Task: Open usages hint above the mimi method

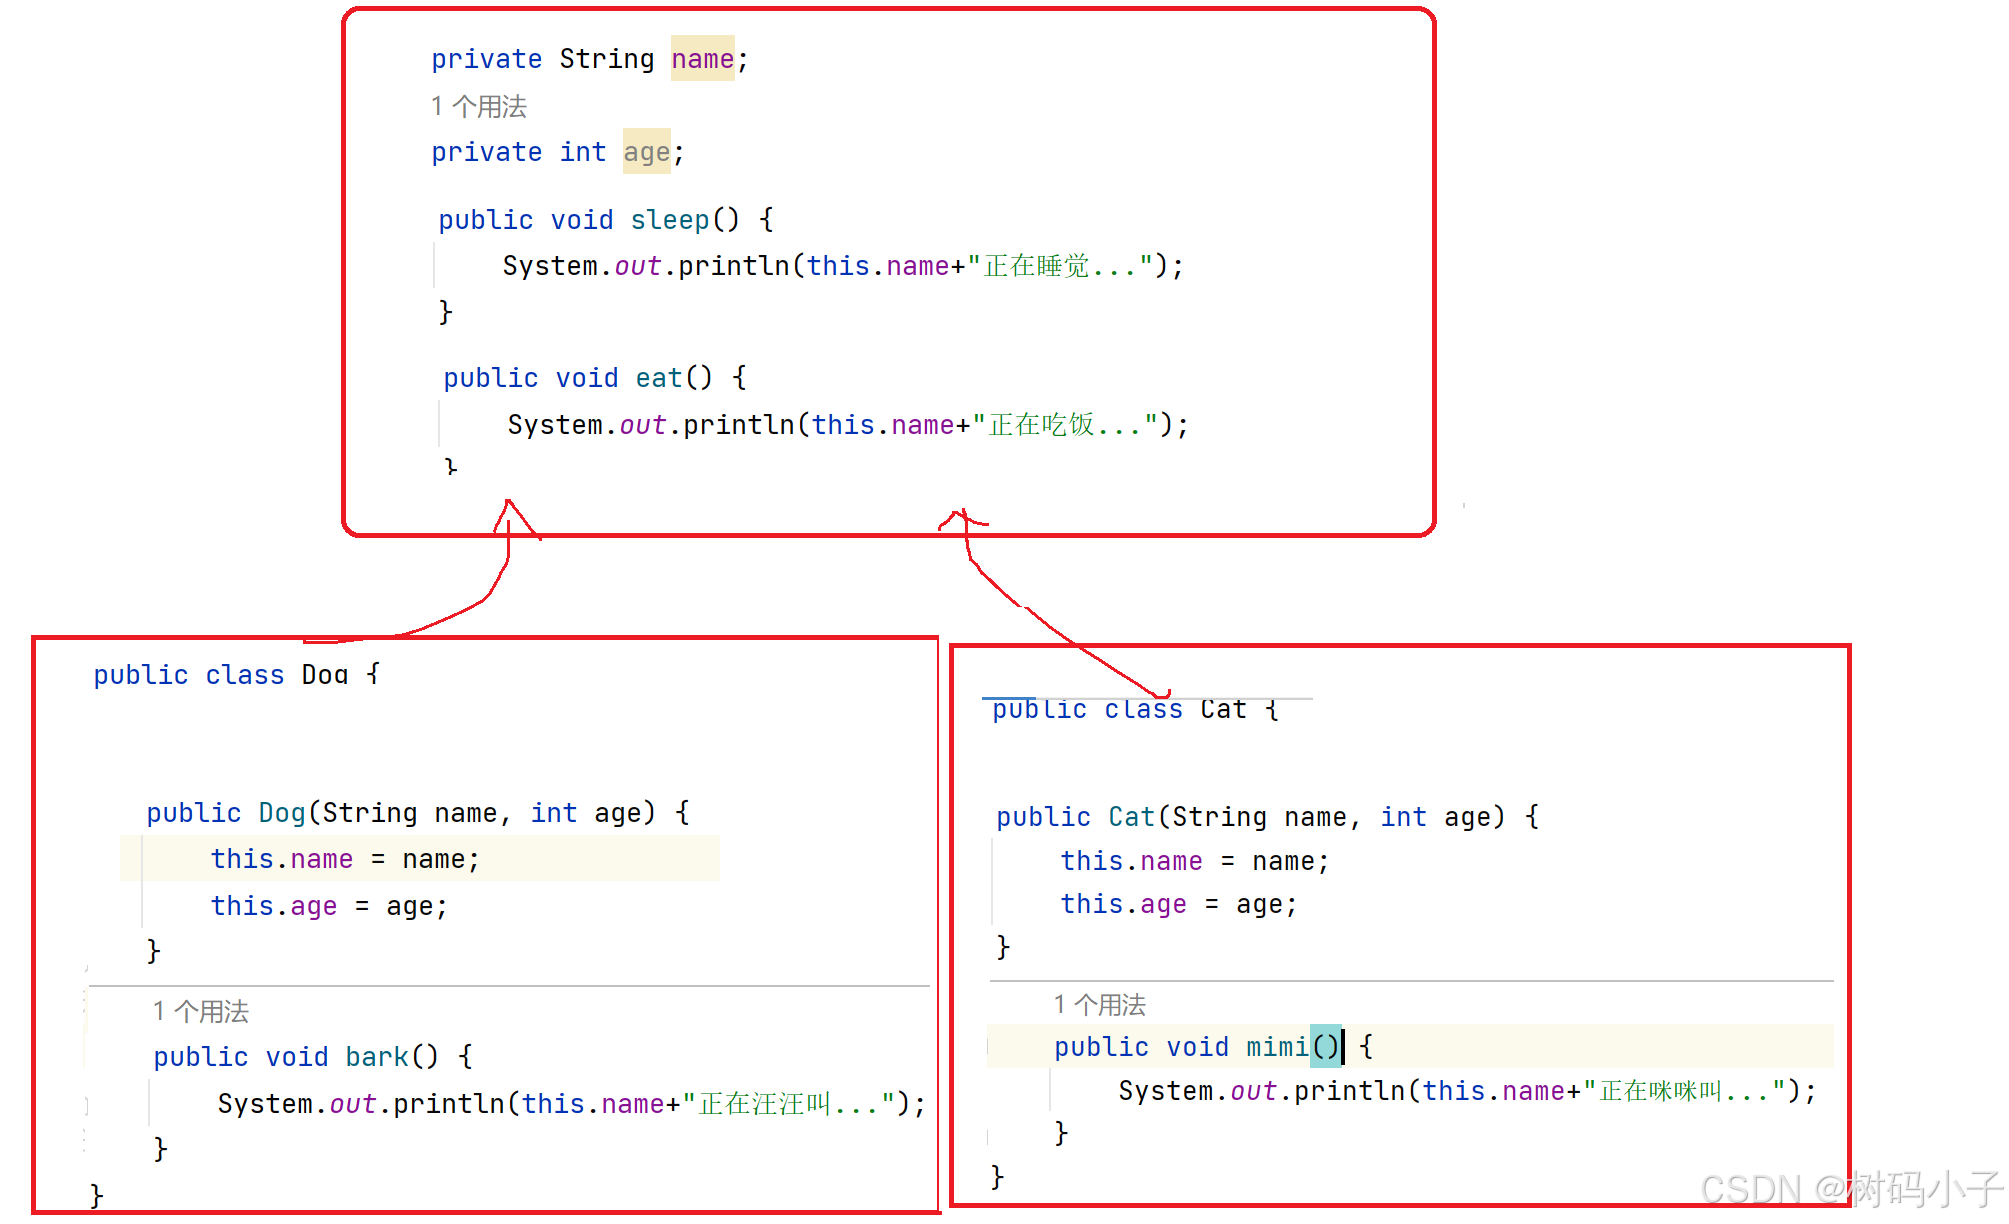Action: (1100, 1004)
